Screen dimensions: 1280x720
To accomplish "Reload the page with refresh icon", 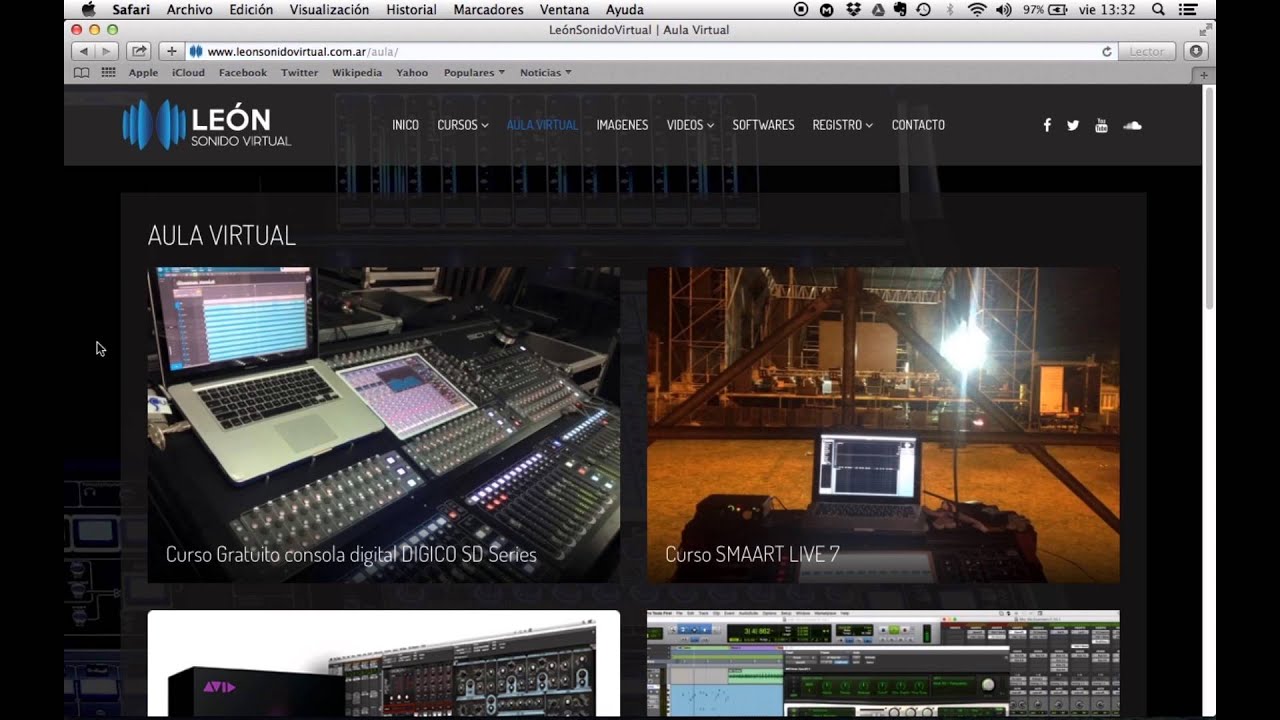I will pos(1107,51).
